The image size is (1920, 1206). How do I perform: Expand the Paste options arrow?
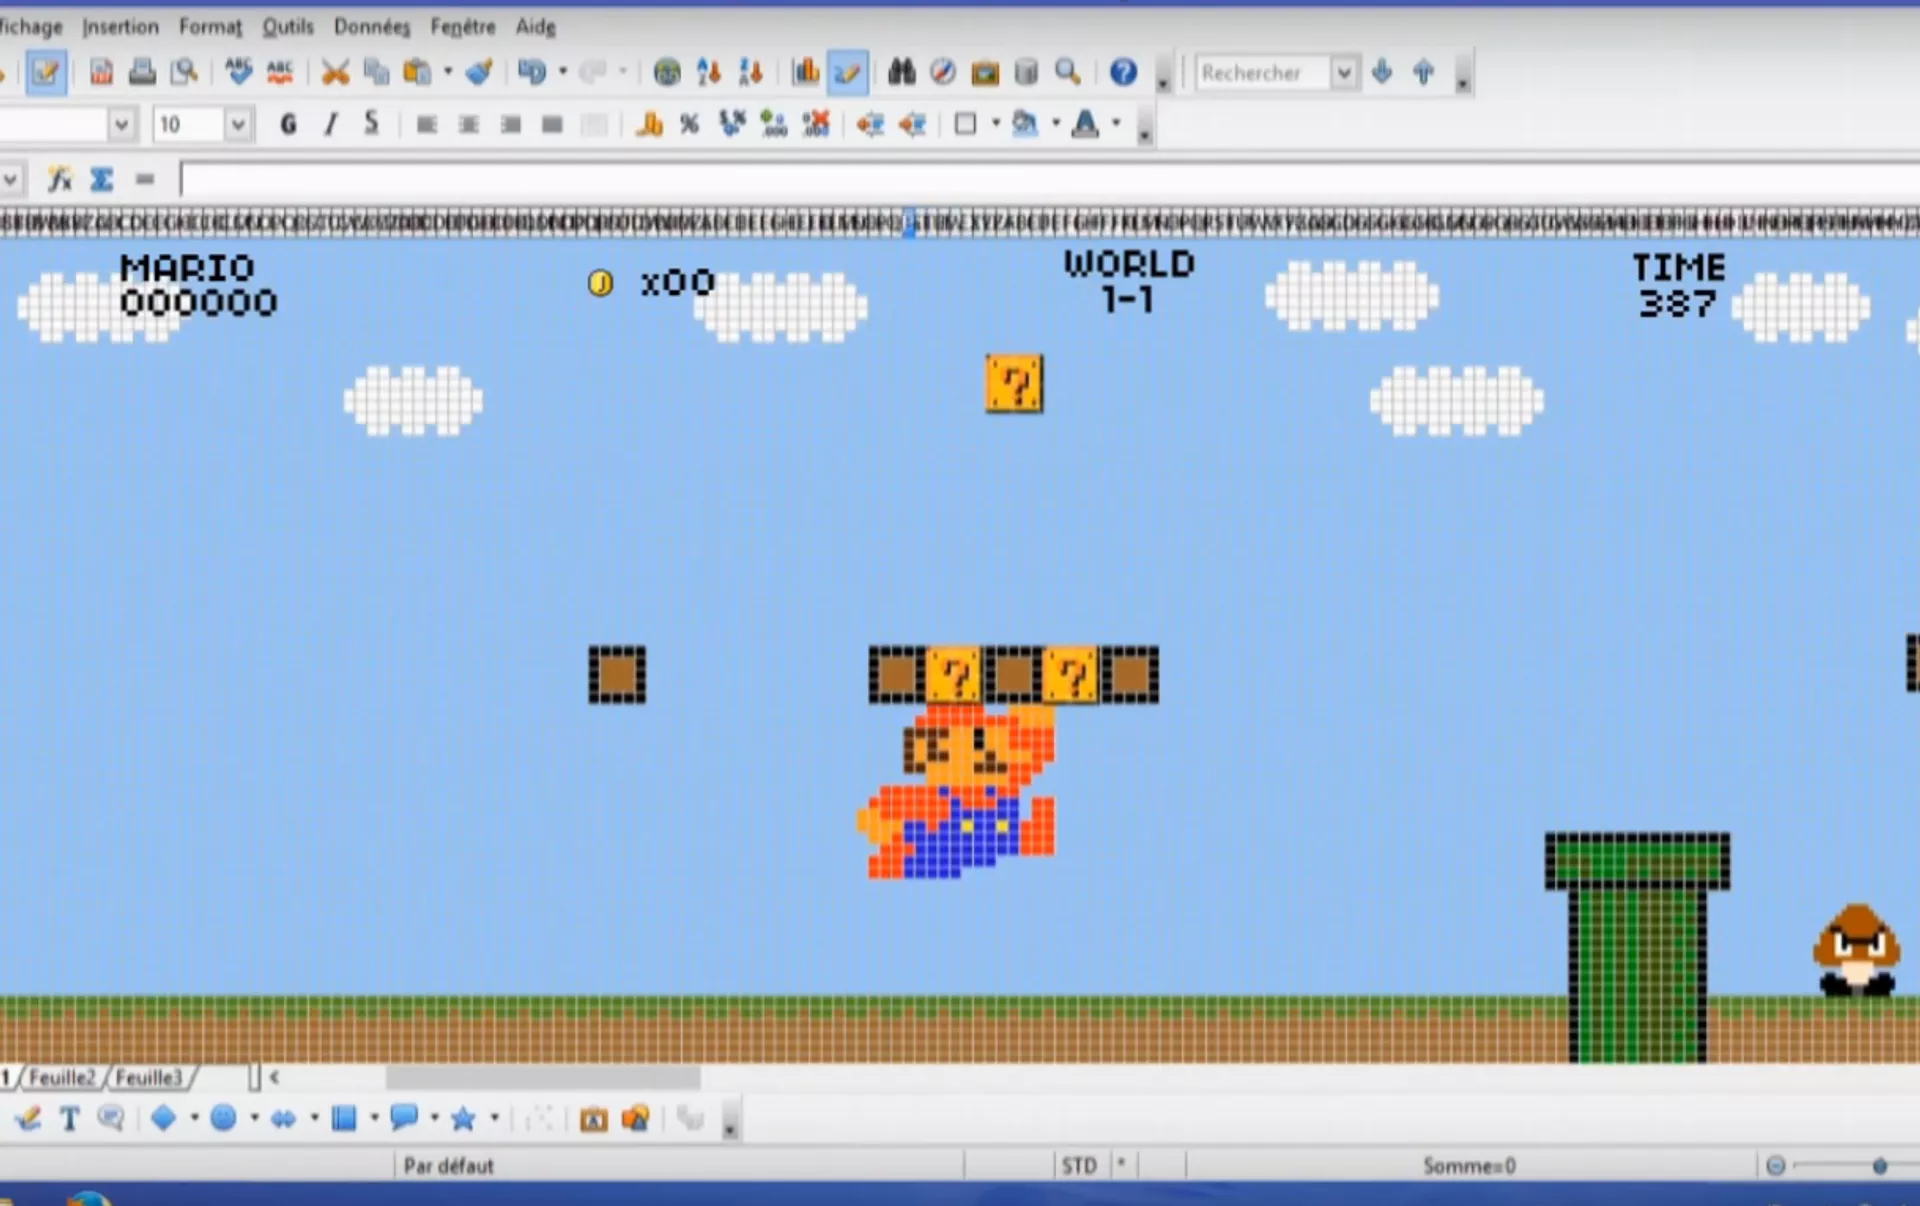click(x=447, y=72)
